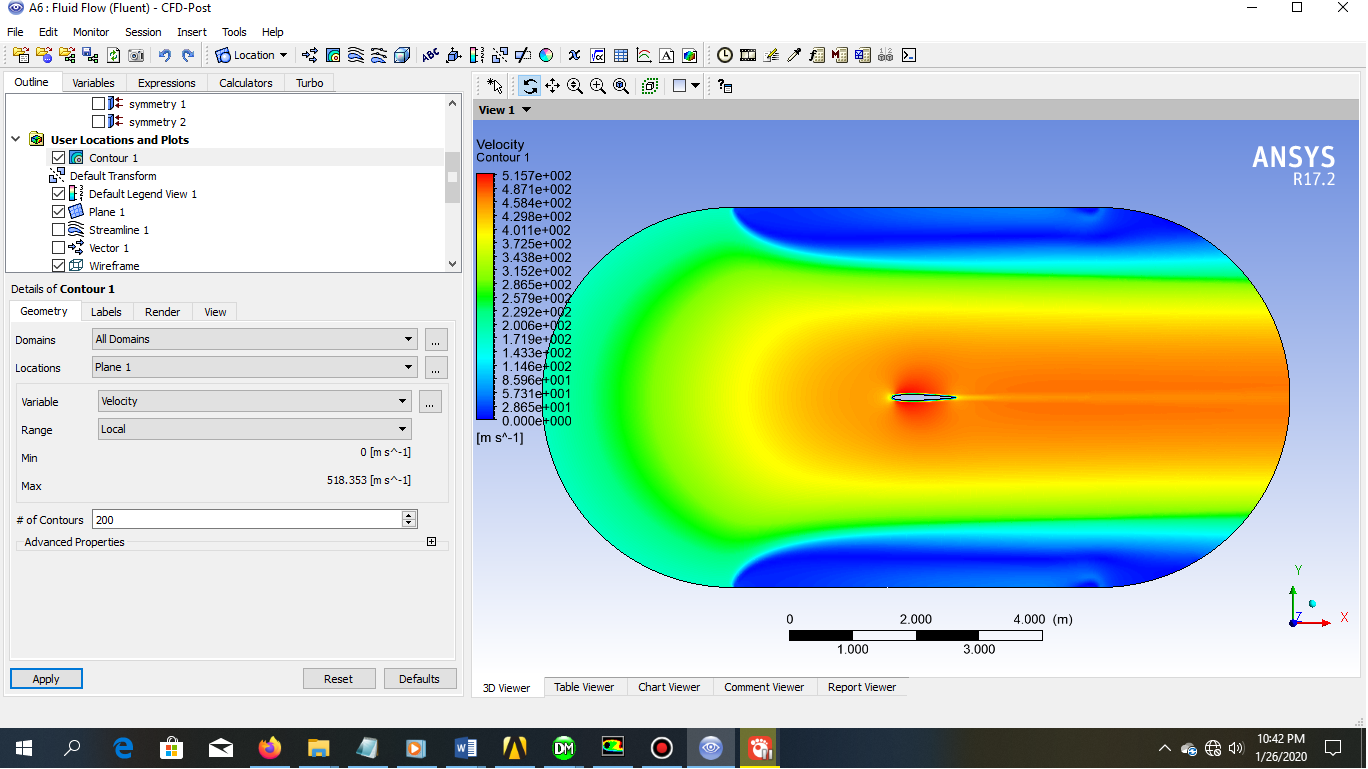Image resolution: width=1368 pixels, height=769 pixels.
Task: Click the Probe eyedropper tool icon
Action: pos(795,56)
